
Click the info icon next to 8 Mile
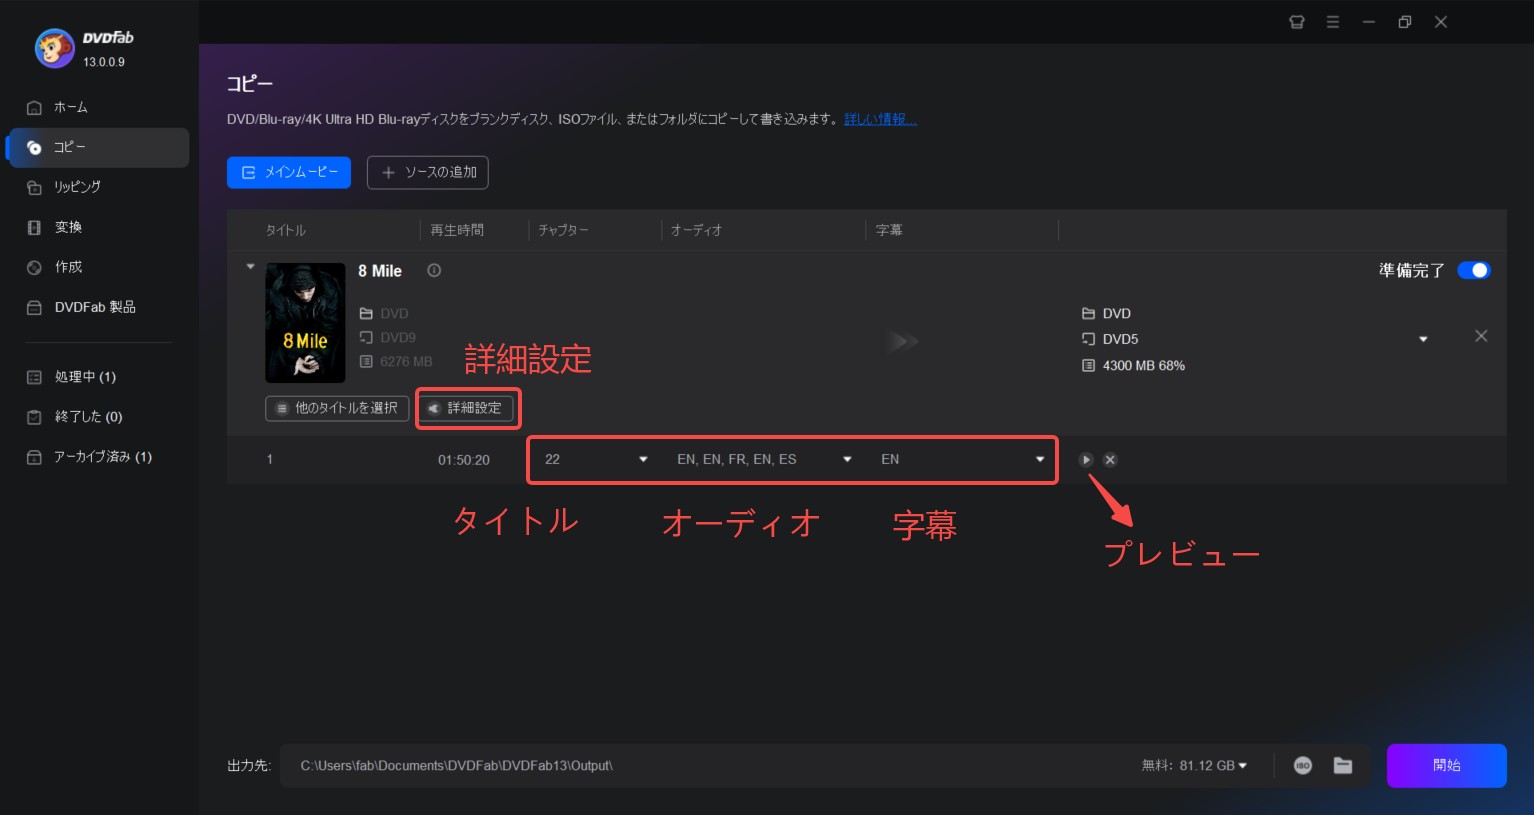pos(434,270)
